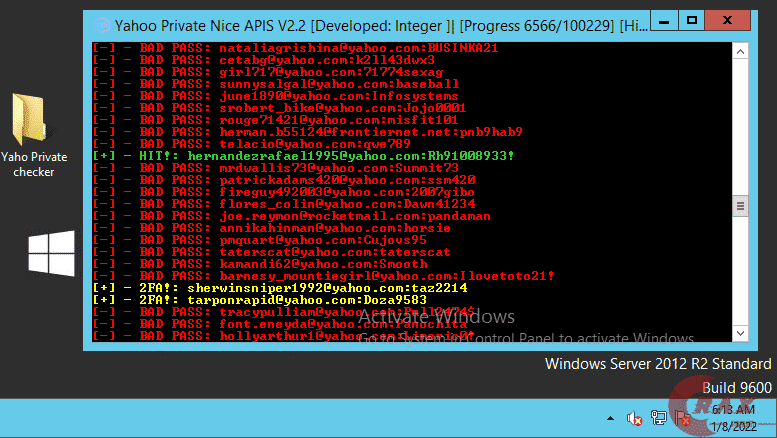Click the console scrollbar up arrow
Viewport: 777px width, 438px height.
point(740,52)
